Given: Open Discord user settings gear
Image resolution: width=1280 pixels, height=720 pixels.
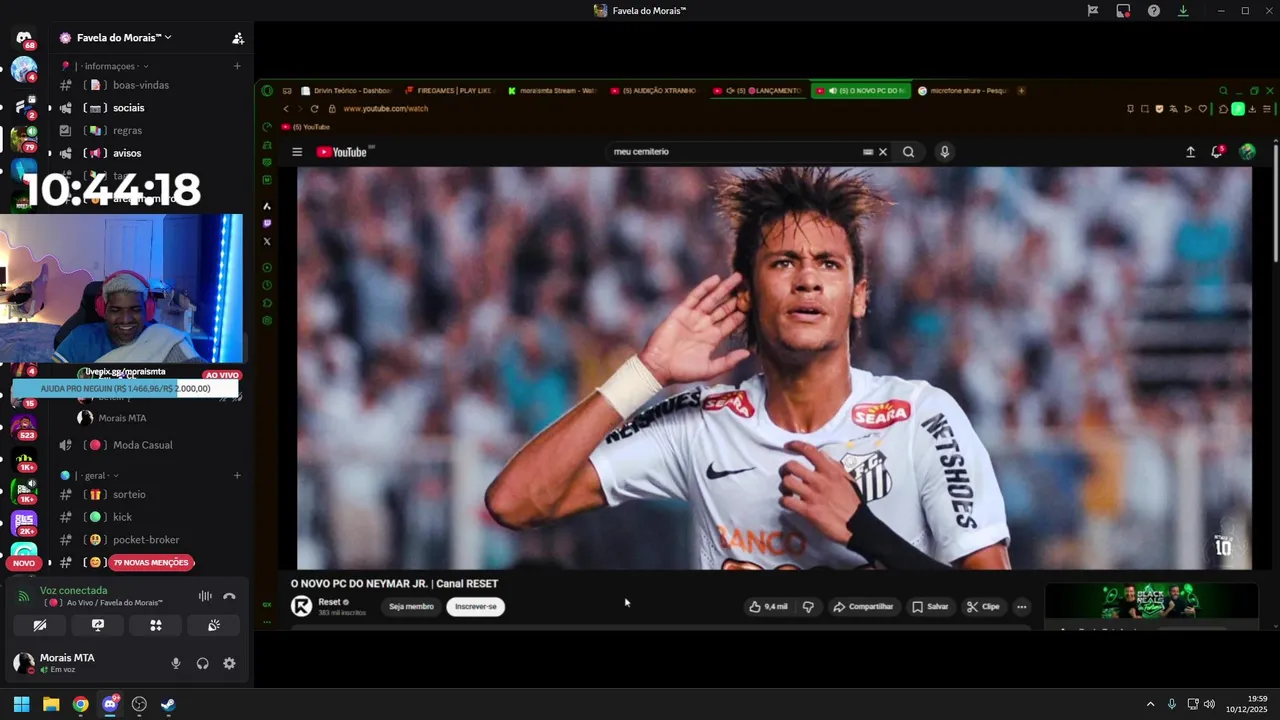Looking at the screenshot, I should (229, 663).
